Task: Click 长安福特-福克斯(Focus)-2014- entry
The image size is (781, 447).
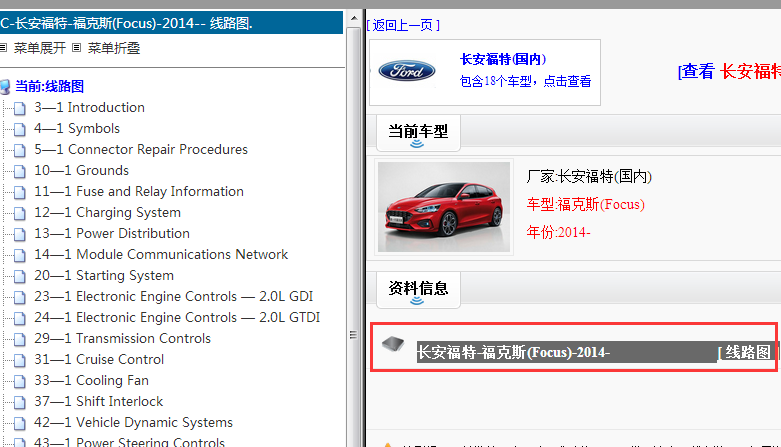Action: (x=513, y=352)
